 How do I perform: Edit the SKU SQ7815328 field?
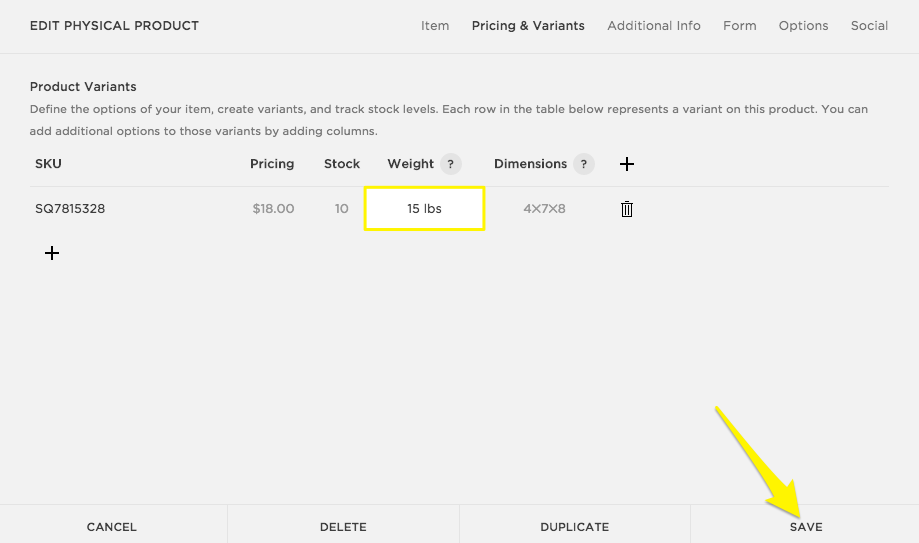pyautogui.click(x=70, y=209)
